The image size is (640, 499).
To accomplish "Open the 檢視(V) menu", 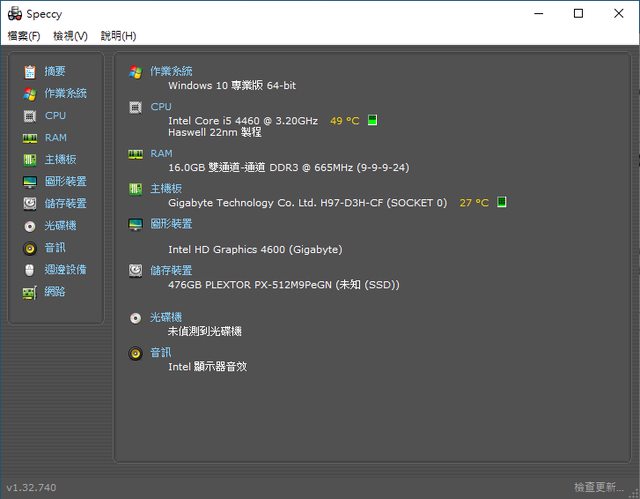I will (70, 36).
